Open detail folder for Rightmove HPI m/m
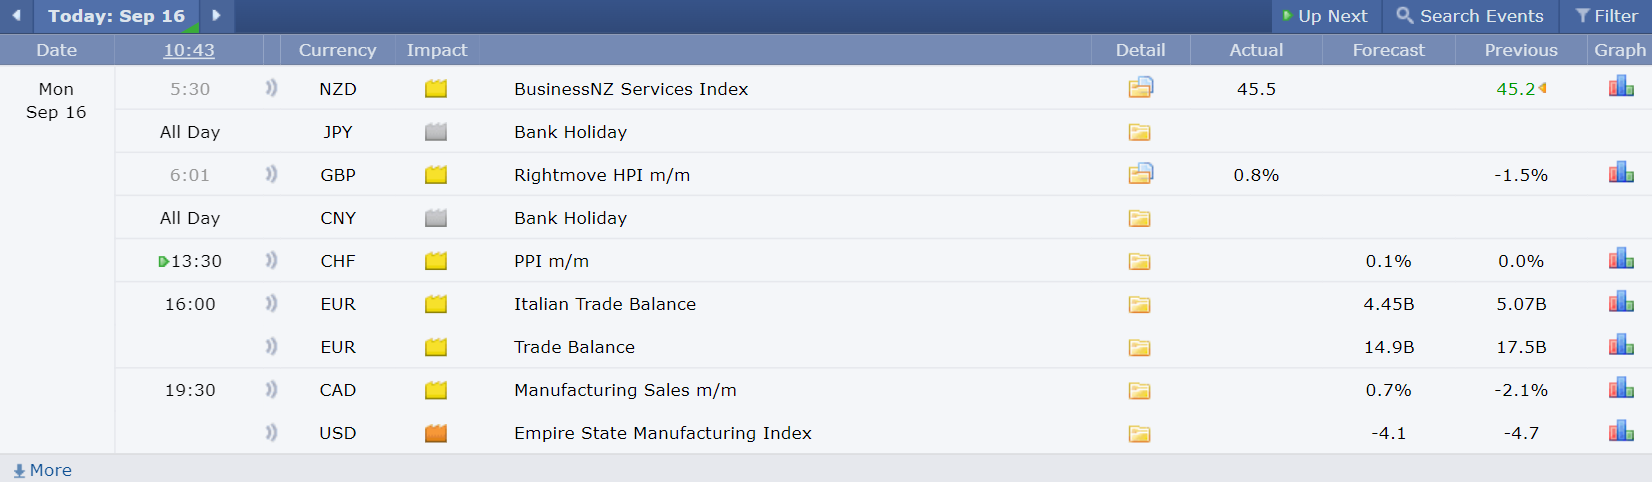The width and height of the screenshot is (1652, 482). (x=1140, y=174)
